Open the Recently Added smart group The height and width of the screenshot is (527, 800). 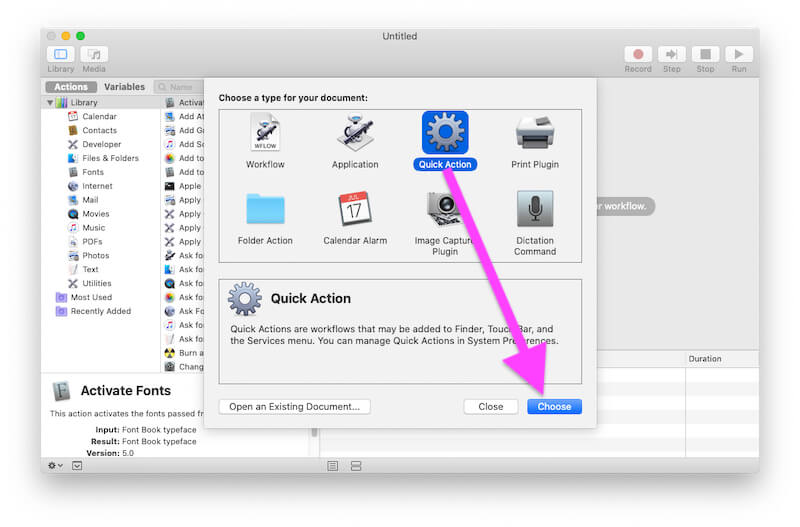[x=101, y=311]
